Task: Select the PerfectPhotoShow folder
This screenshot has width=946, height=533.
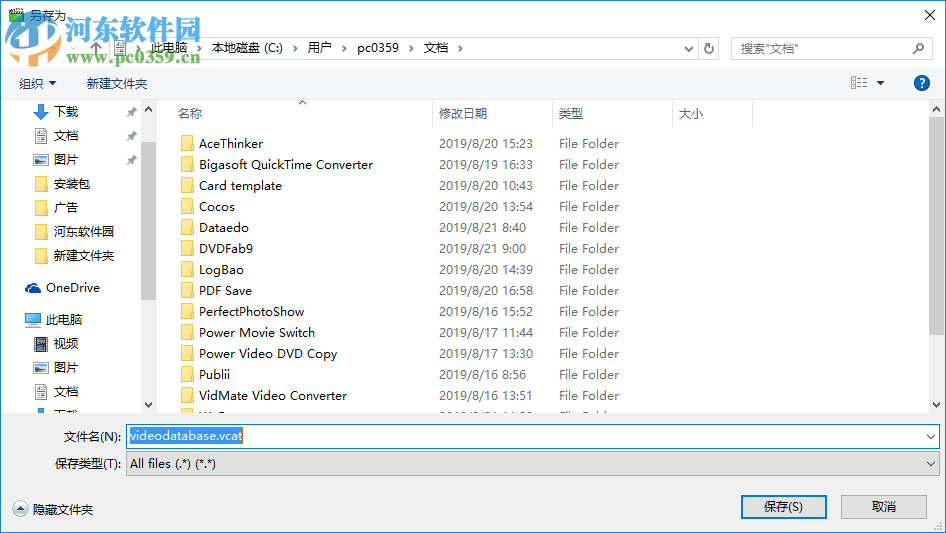Action: click(252, 311)
